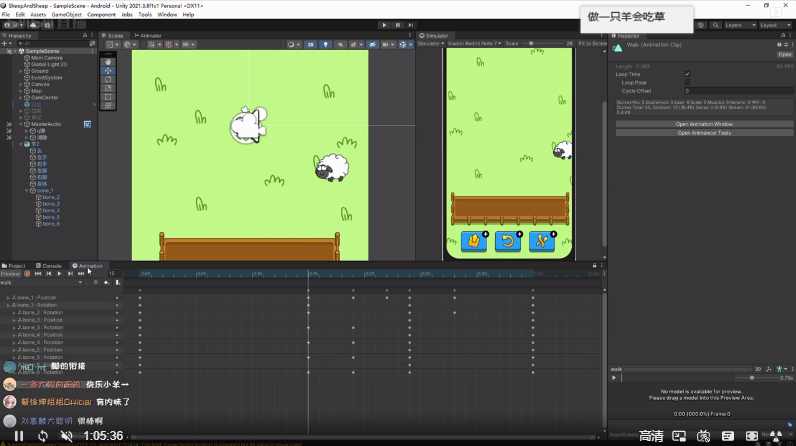The height and width of the screenshot is (446, 796).
Task: Collapse the bone_1 hierarchy node
Action: [27, 191]
